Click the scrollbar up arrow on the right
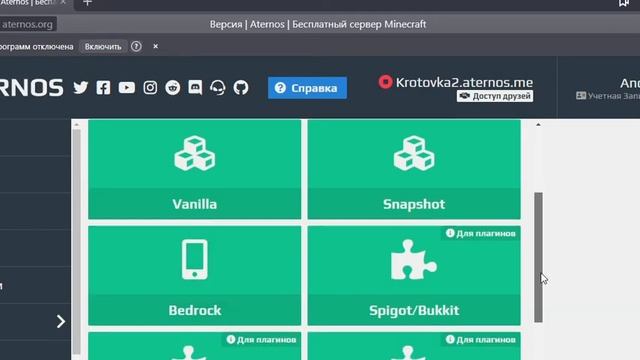This screenshot has width=640, height=360. 538,124
